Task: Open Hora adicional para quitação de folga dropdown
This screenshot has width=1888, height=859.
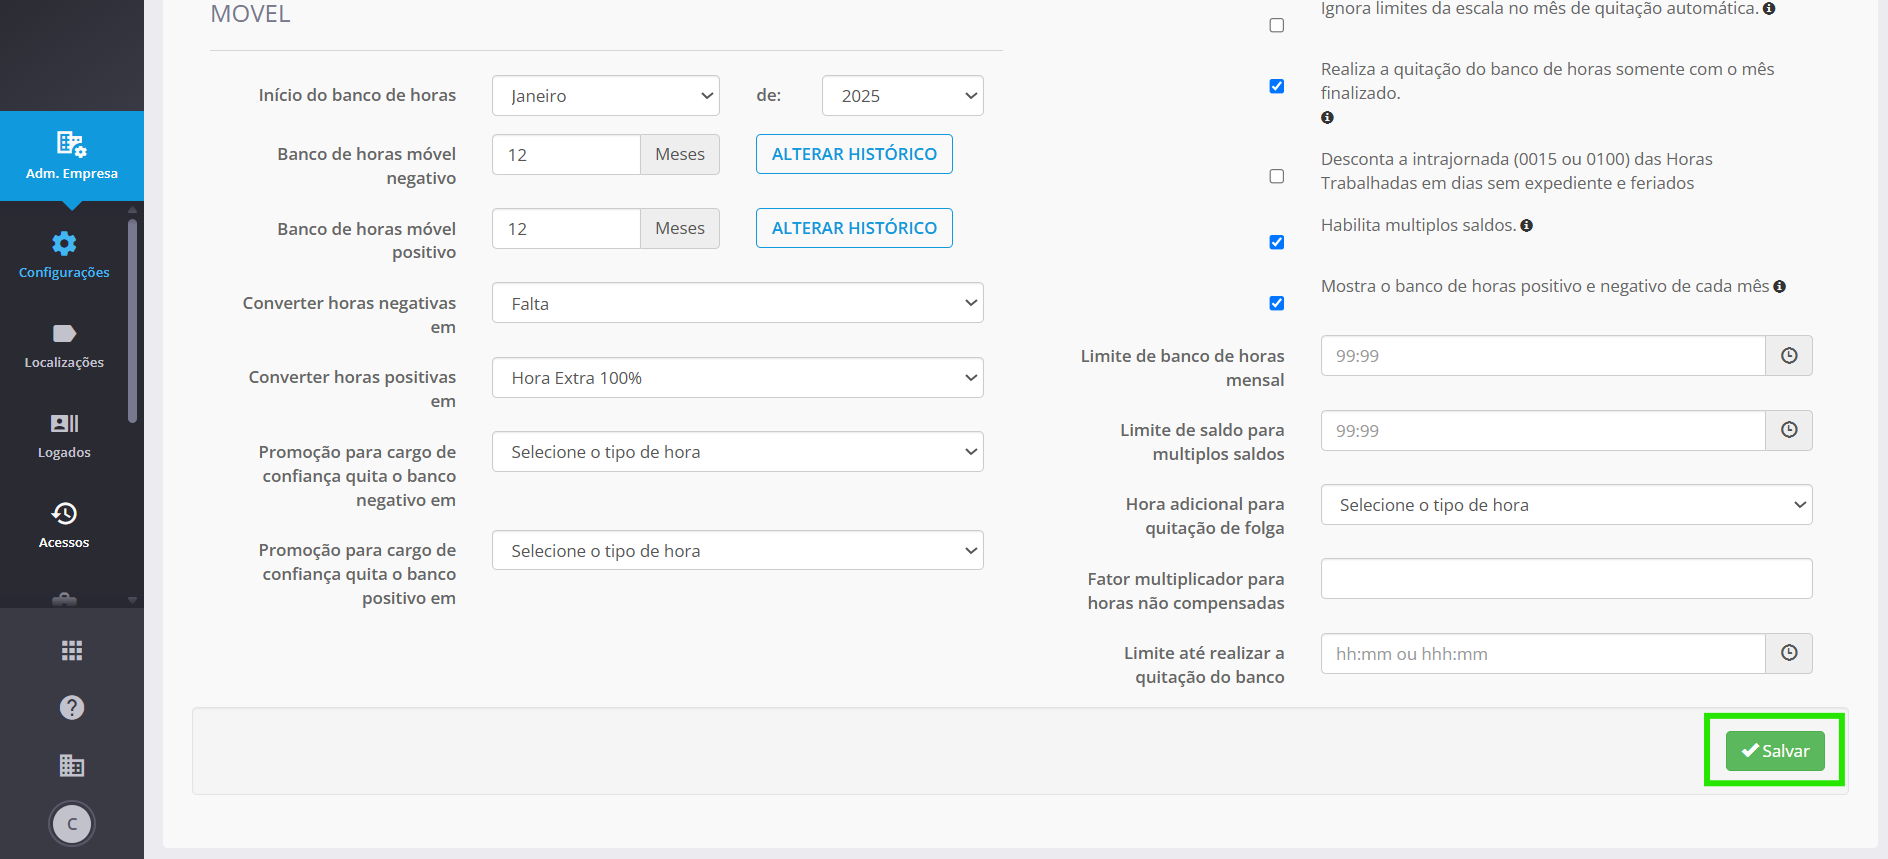Action: click(x=1567, y=505)
